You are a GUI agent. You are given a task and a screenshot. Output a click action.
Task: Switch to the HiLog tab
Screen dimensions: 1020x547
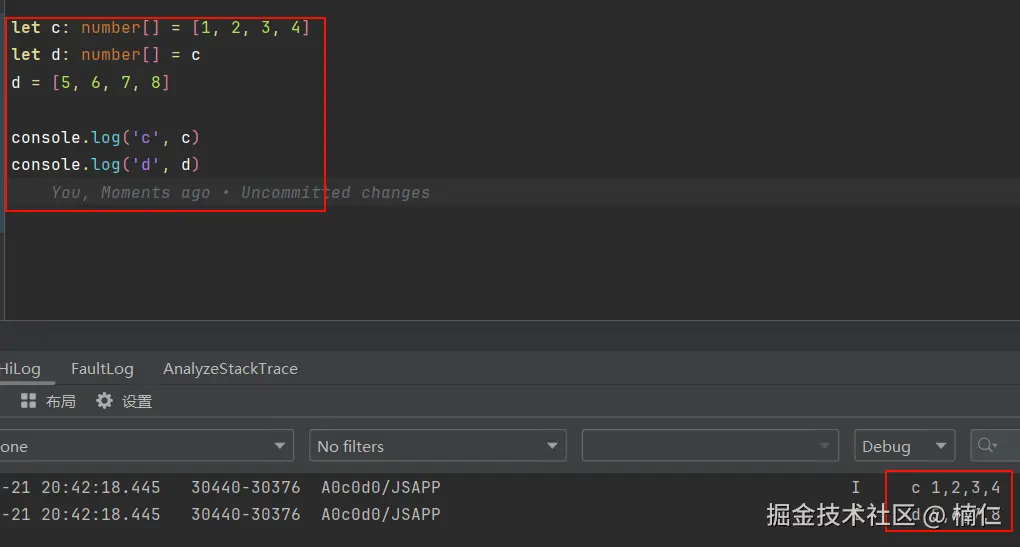coord(20,369)
